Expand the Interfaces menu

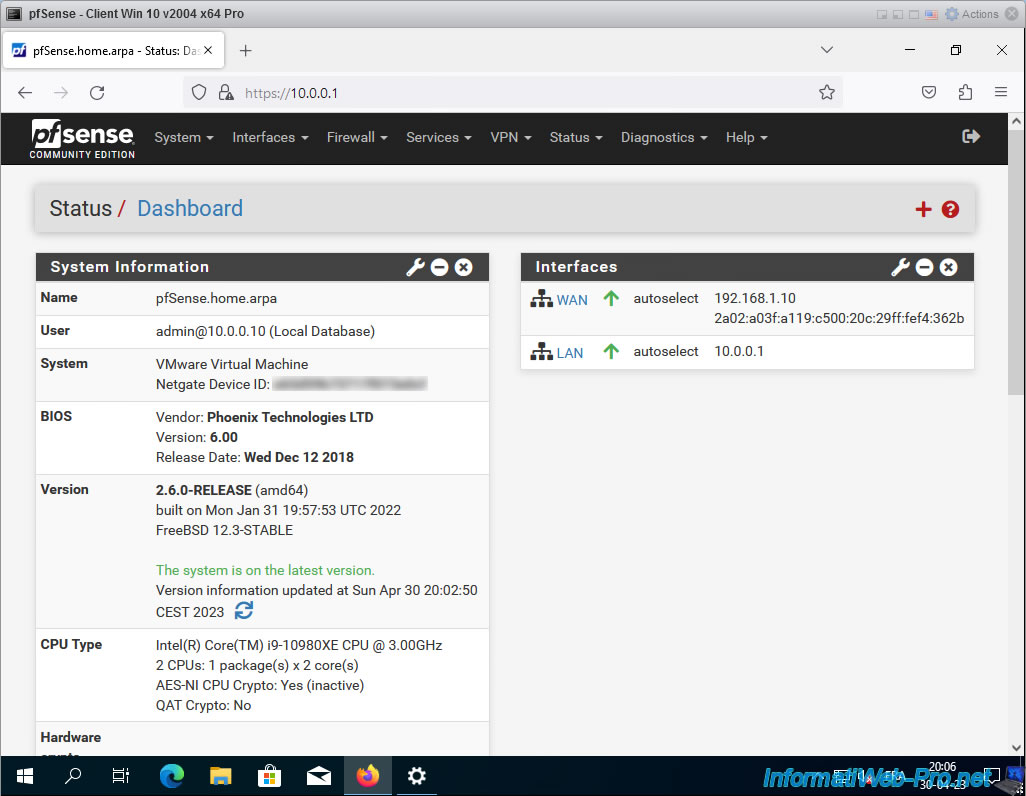point(270,137)
